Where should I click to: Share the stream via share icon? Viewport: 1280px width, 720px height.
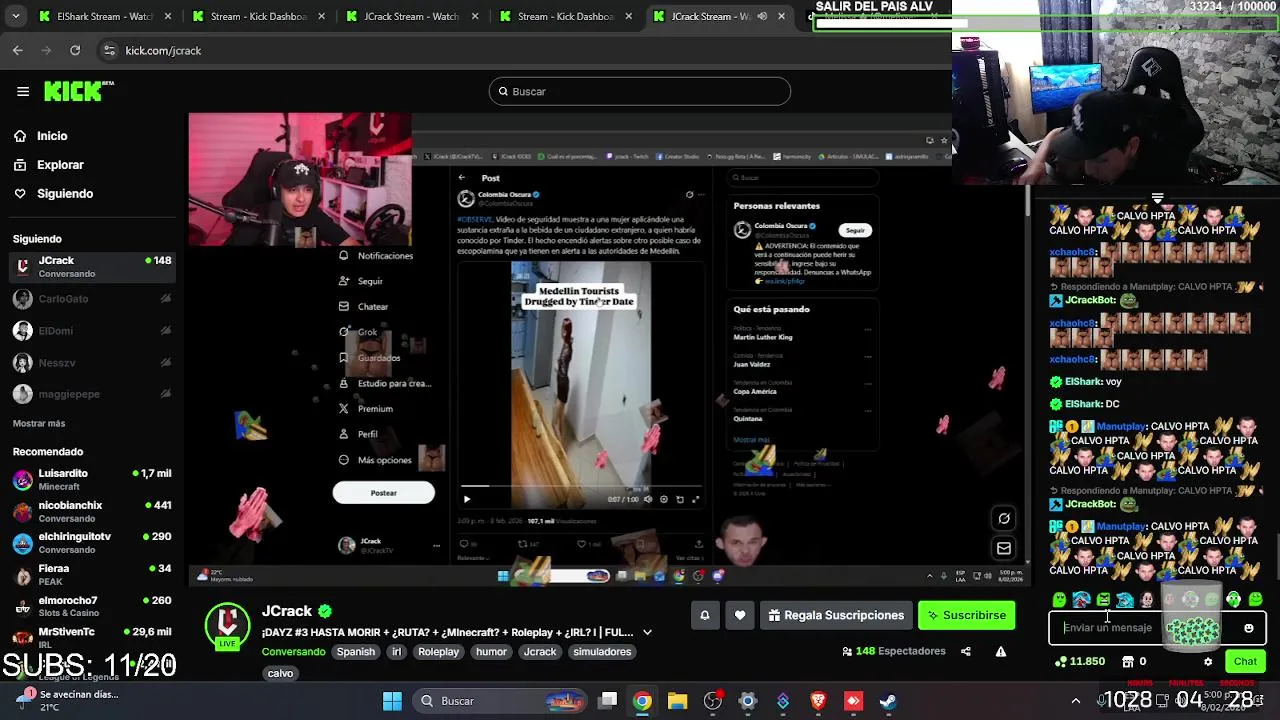coord(965,651)
